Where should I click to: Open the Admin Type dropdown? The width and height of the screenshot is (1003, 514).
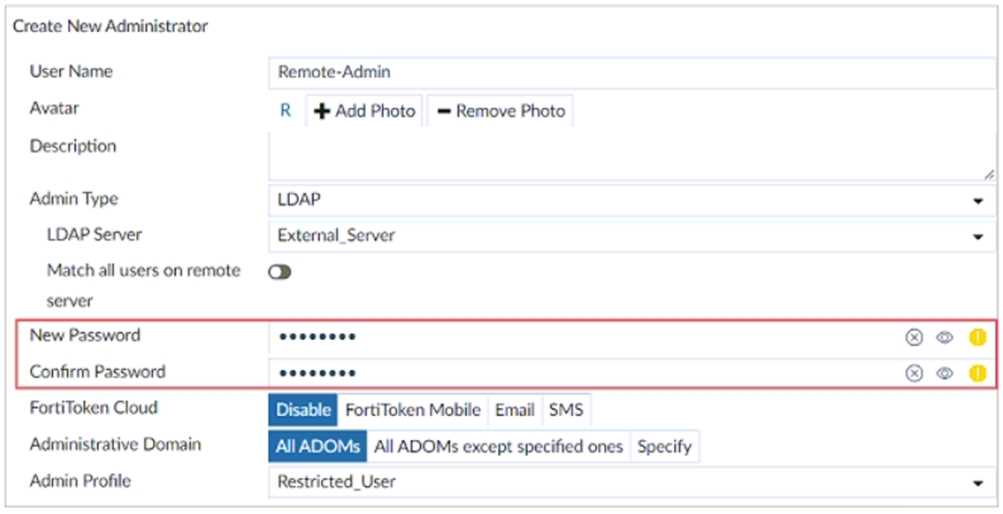point(630,200)
